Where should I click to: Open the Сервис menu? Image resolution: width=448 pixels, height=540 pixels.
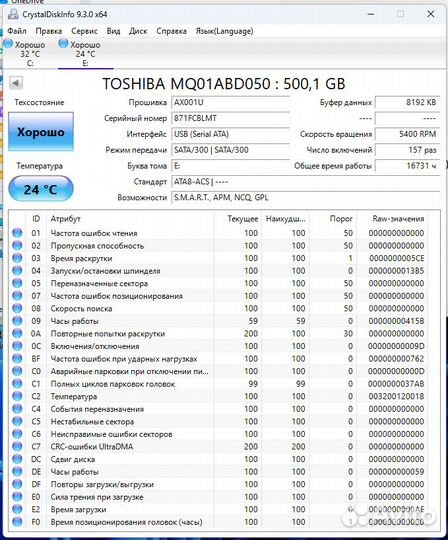(x=84, y=31)
